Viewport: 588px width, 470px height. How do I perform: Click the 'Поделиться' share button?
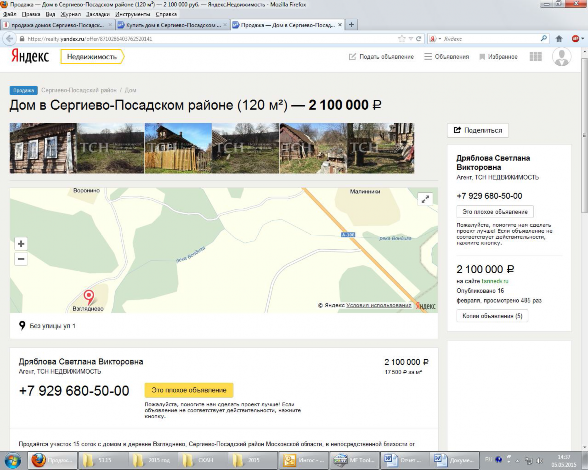[478, 130]
